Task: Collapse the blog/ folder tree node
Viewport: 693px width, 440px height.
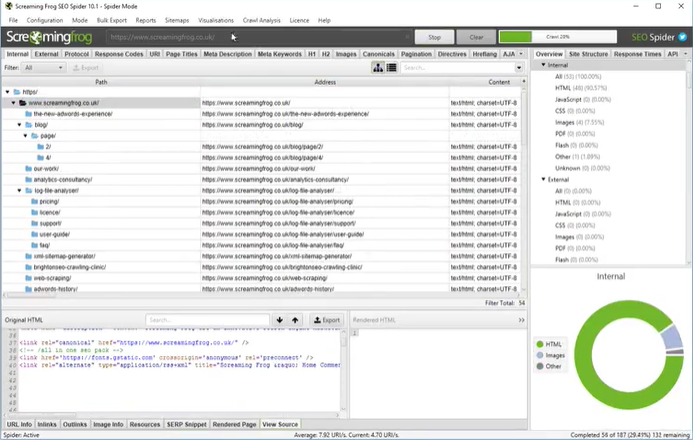Action: (x=19, y=125)
